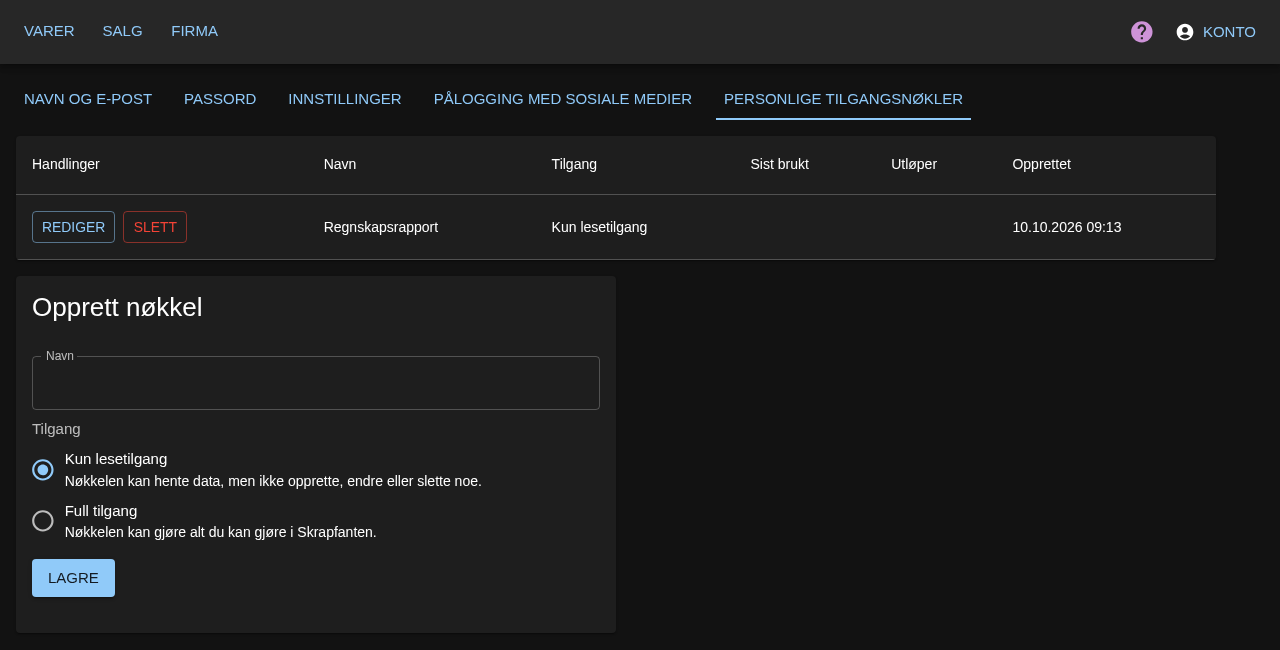Click the Opprett nøkkel heading
The height and width of the screenshot is (650, 1280).
point(117,307)
